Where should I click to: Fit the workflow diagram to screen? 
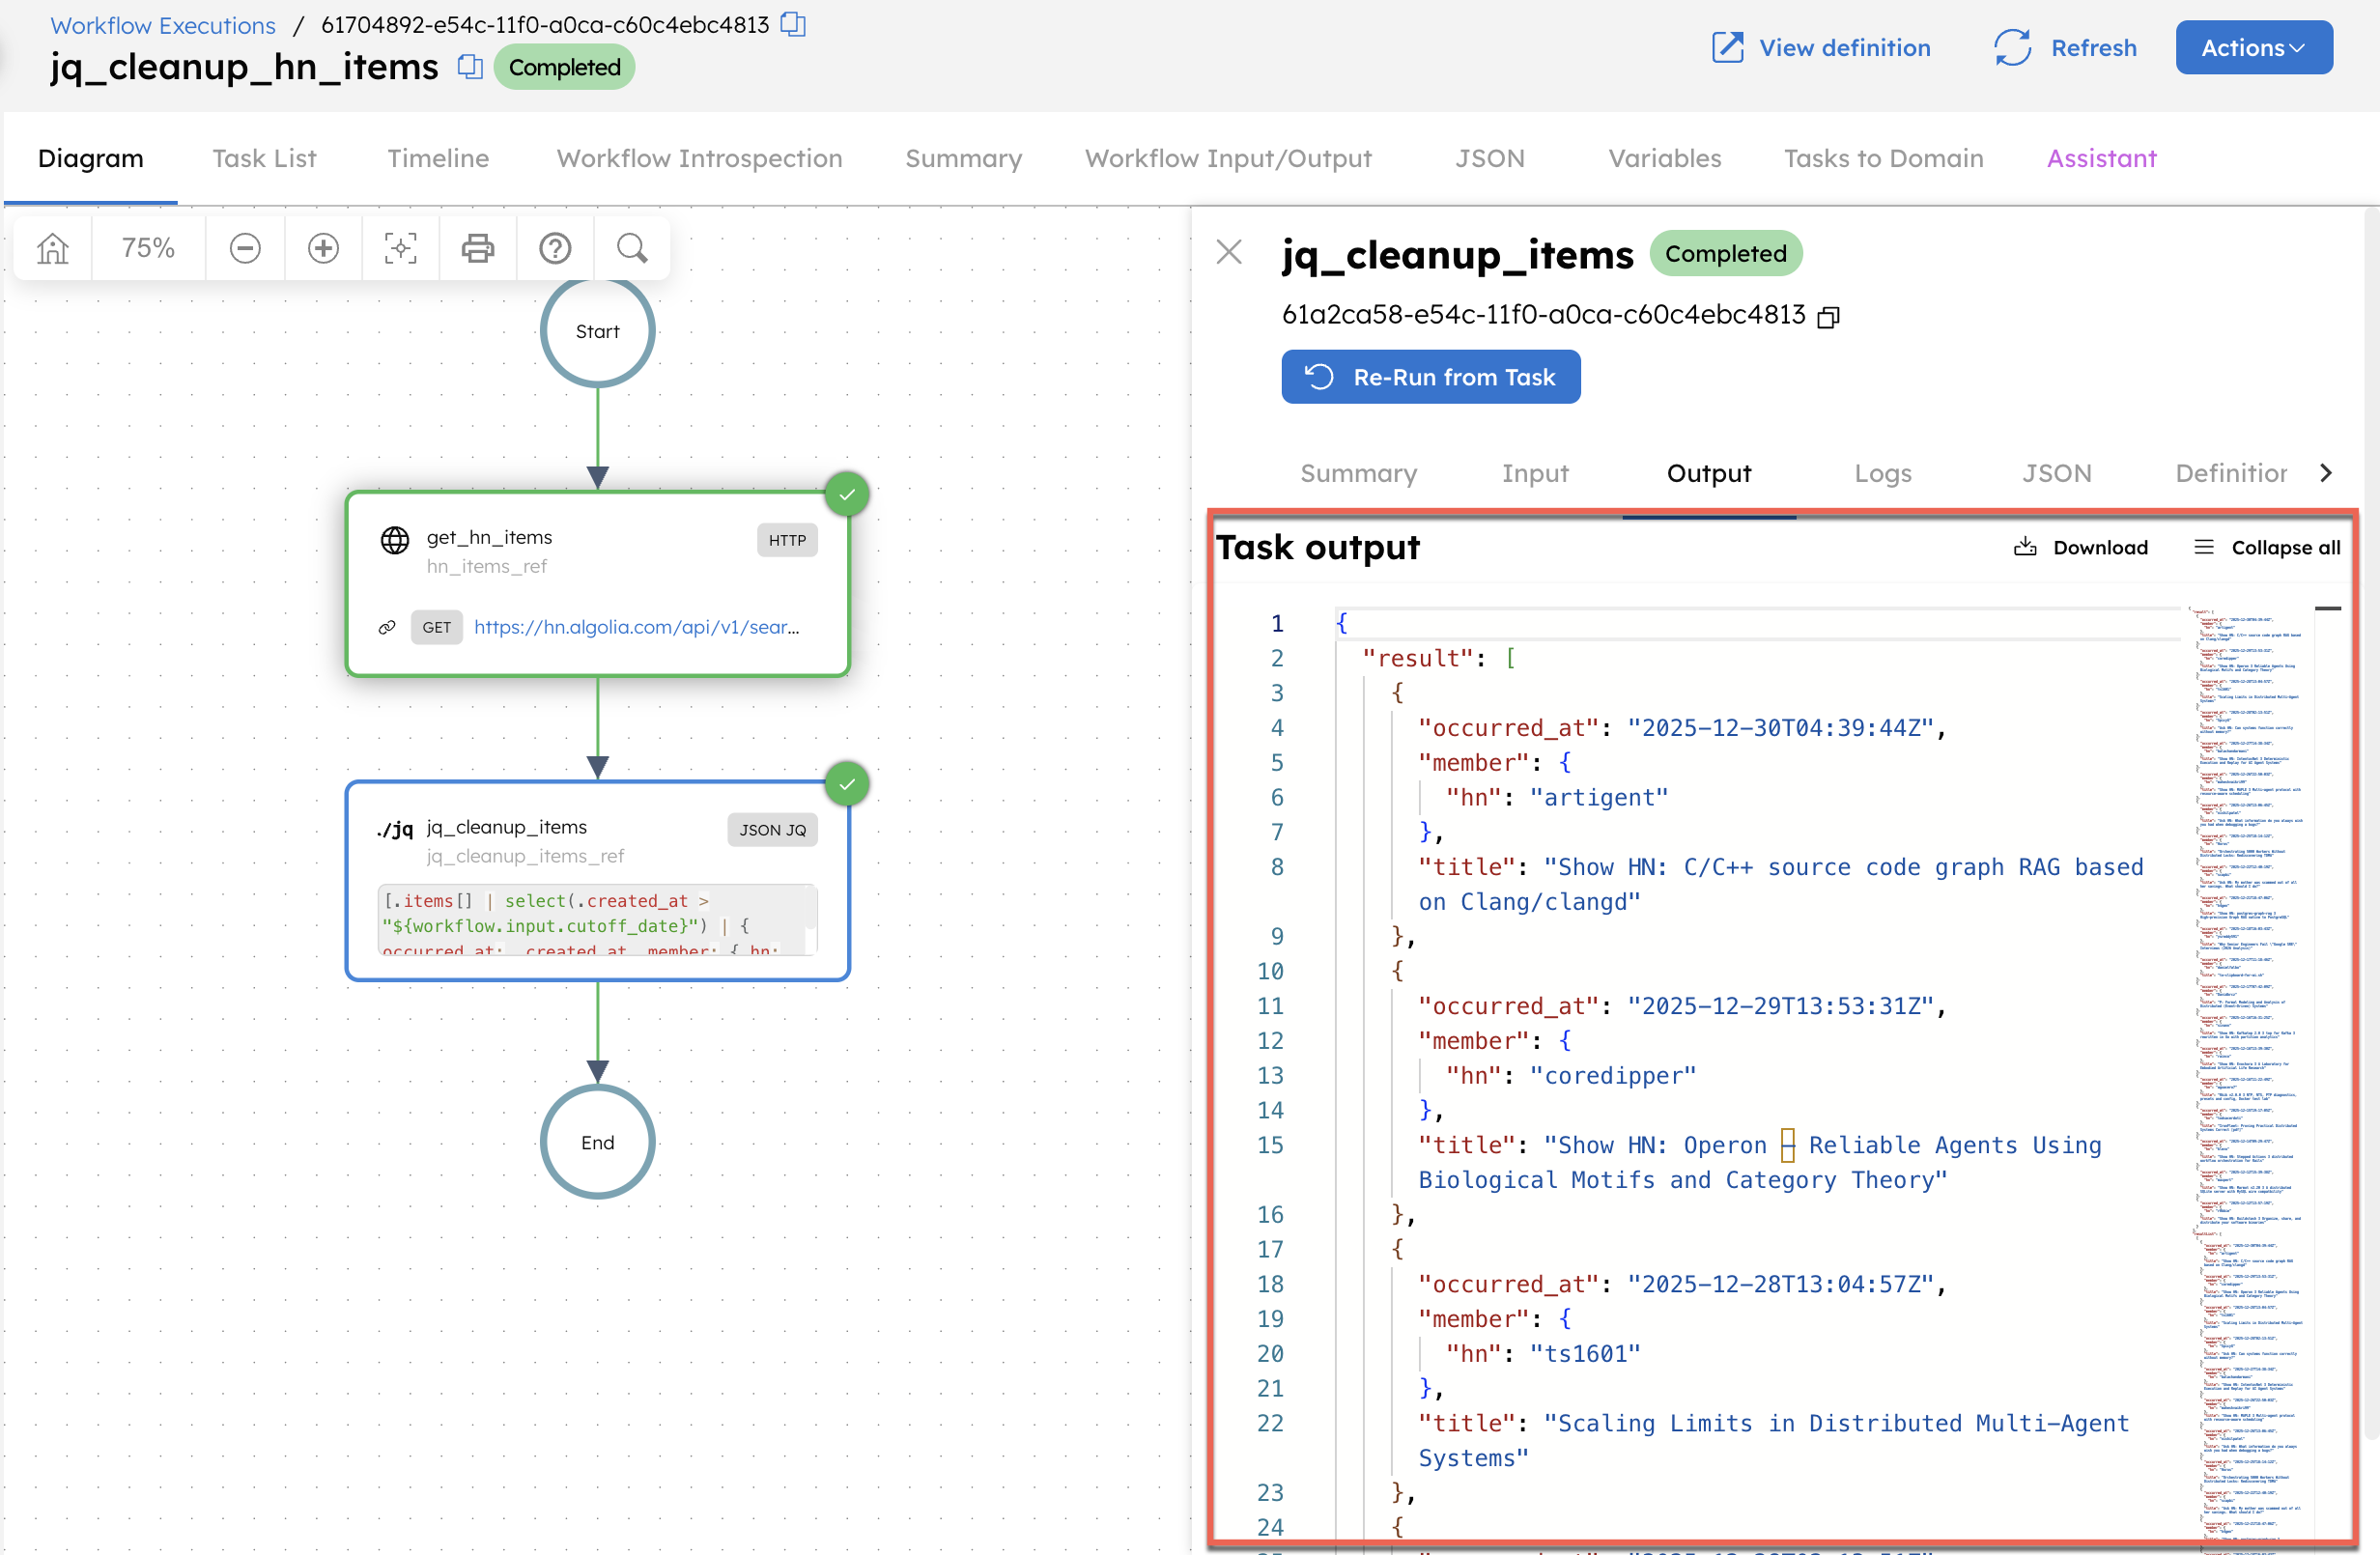(400, 248)
